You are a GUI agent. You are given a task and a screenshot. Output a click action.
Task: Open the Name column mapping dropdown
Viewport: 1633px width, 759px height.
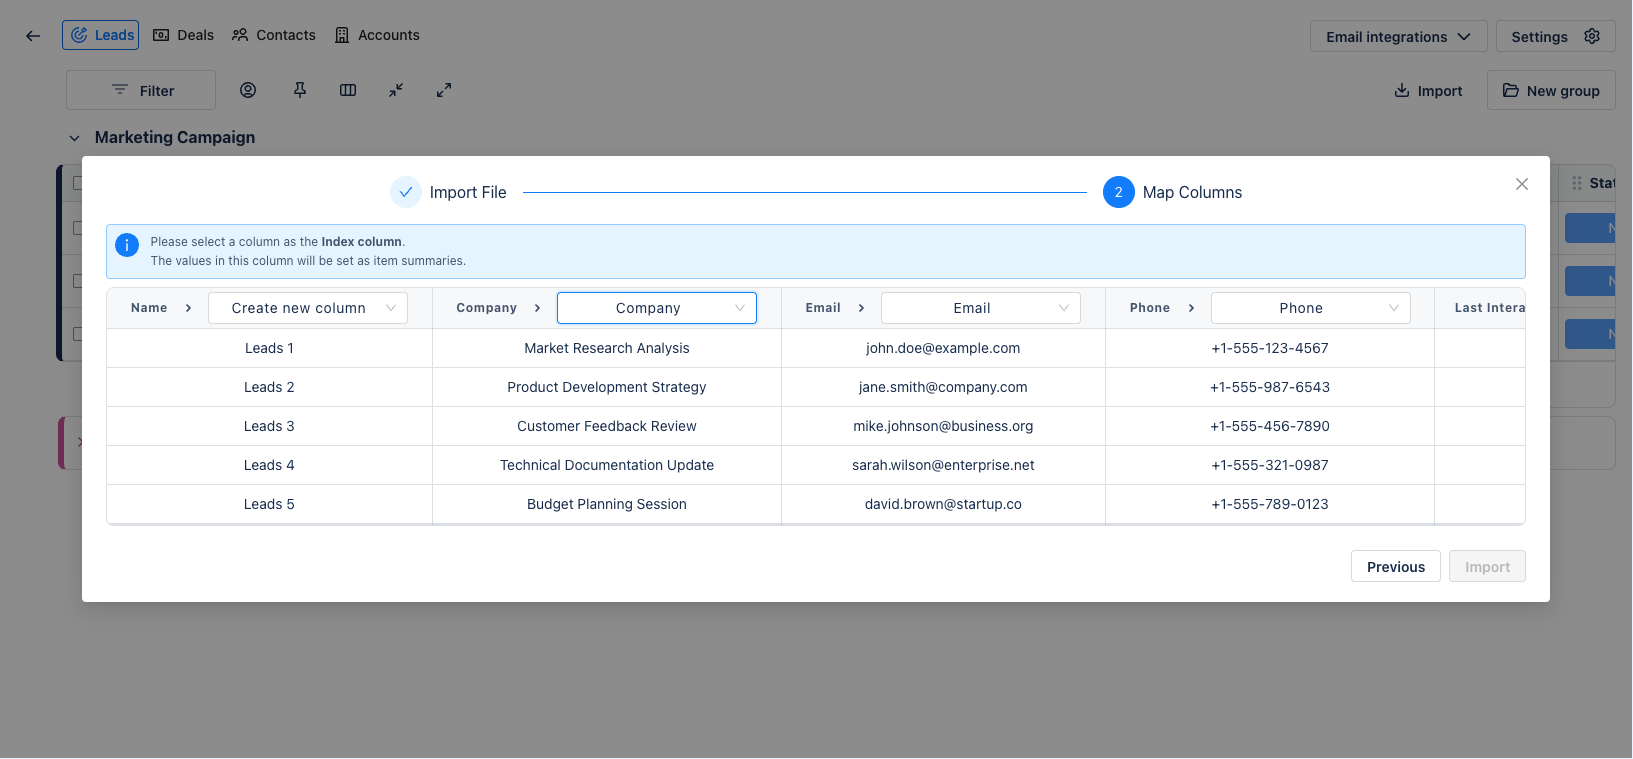click(308, 308)
